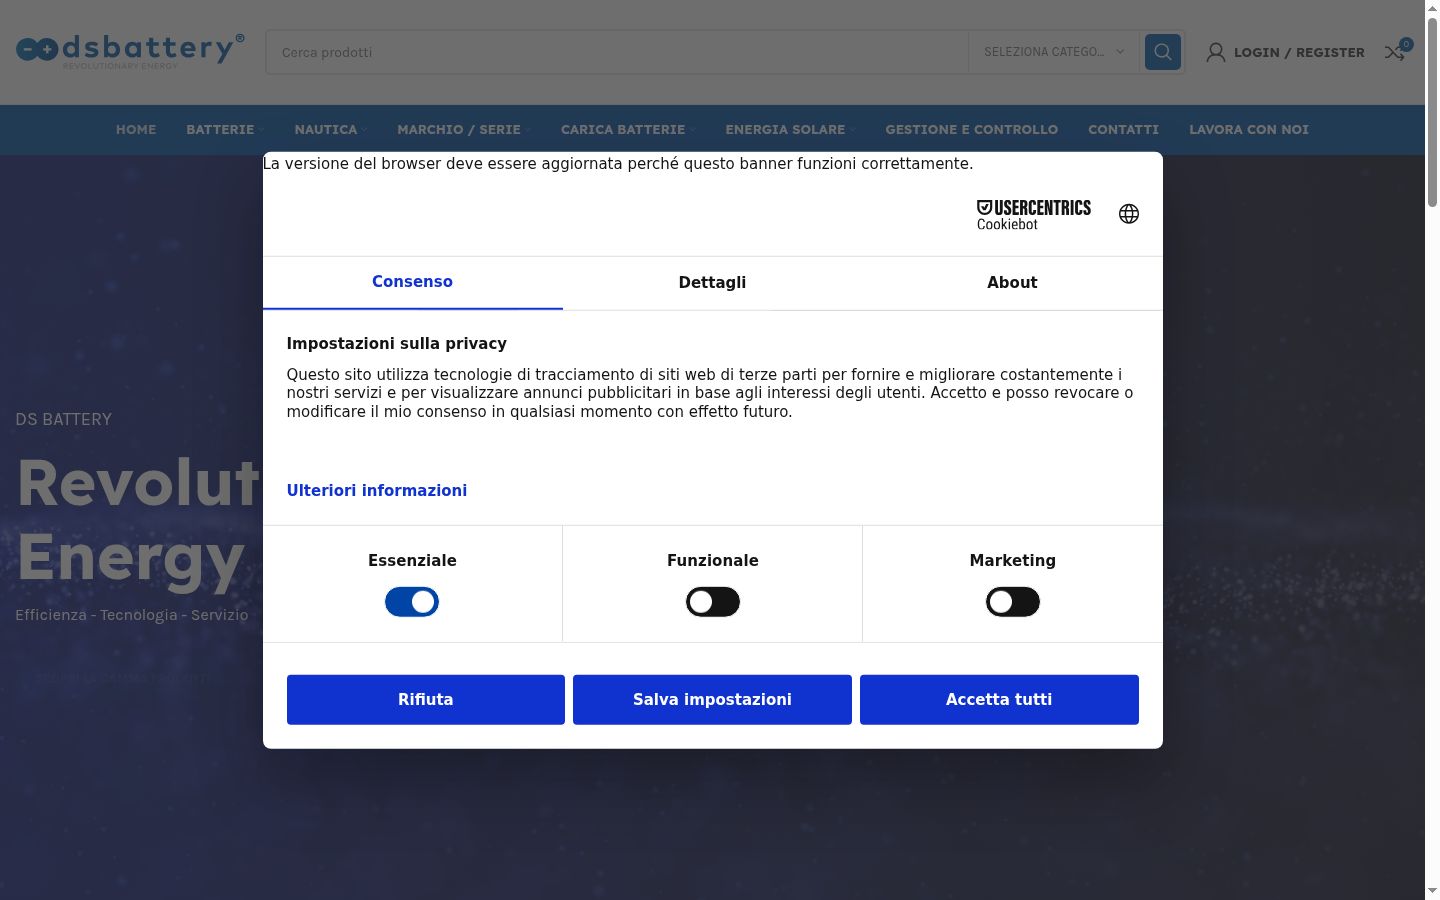
Task: Switch to the About tab
Action: point(1012,283)
